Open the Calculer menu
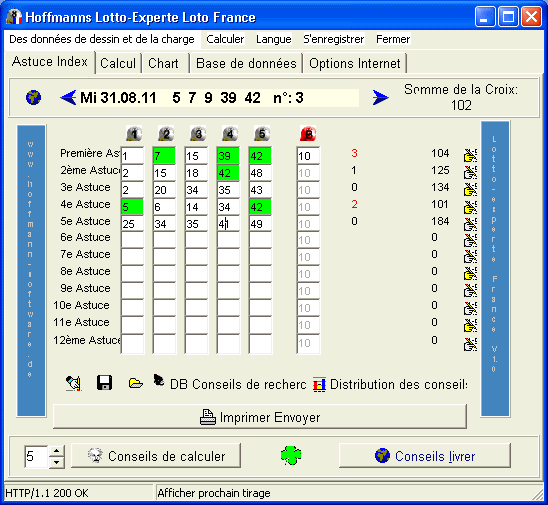 point(225,39)
